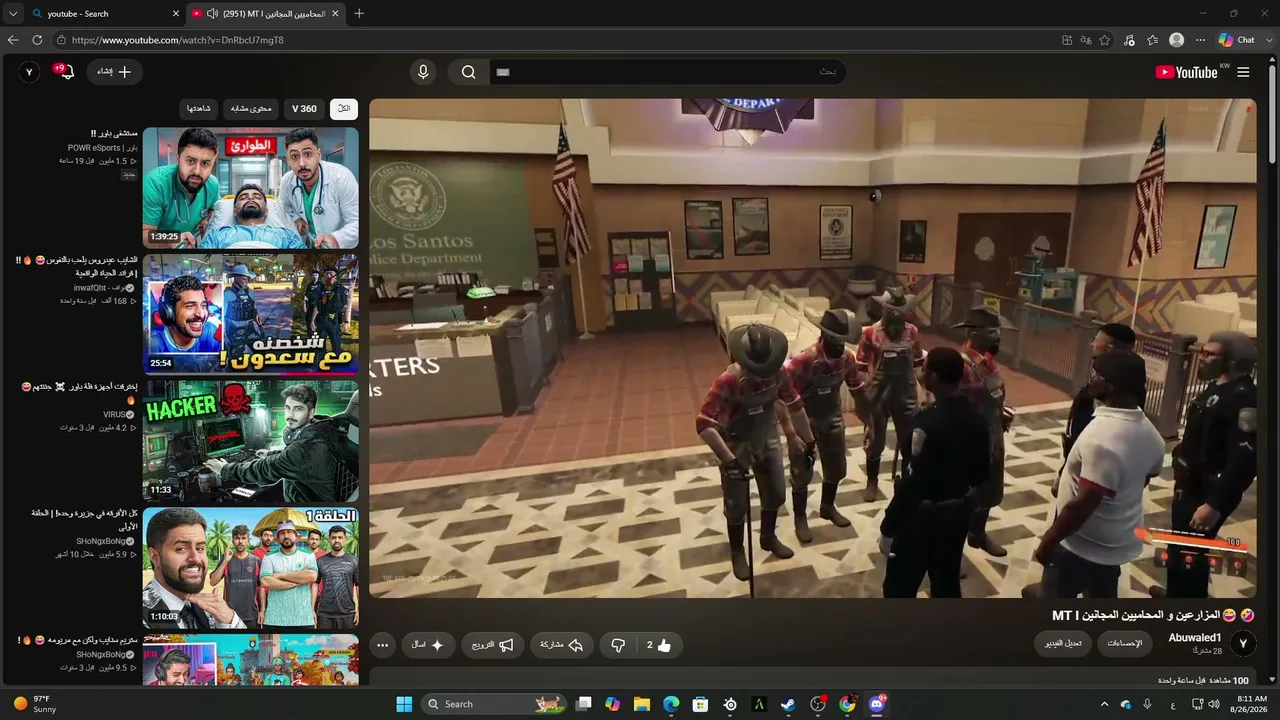Open Steam from the taskbar
Image resolution: width=1280 pixels, height=720 pixels.
pyautogui.click(x=789, y=704)
